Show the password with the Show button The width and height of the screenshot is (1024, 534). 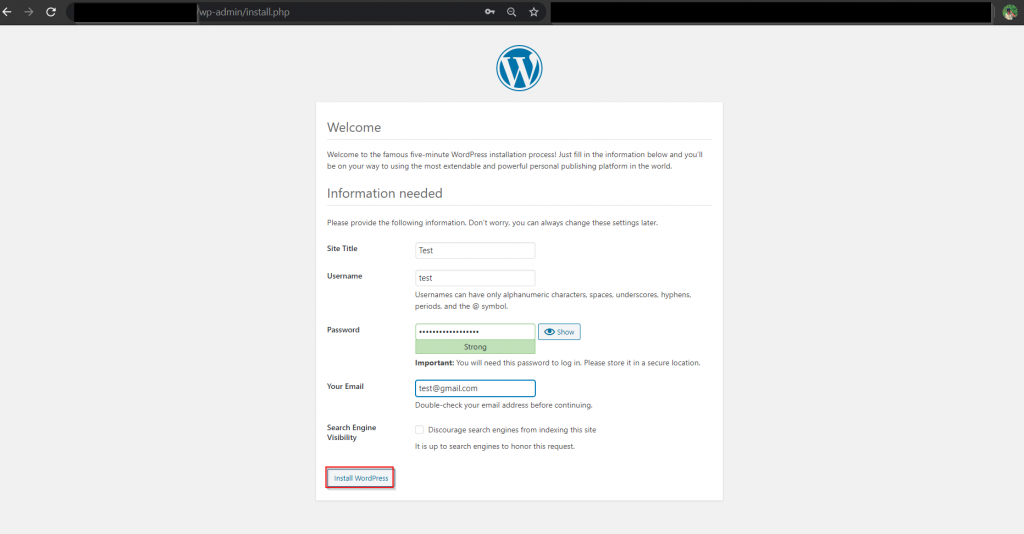[559, 332]
